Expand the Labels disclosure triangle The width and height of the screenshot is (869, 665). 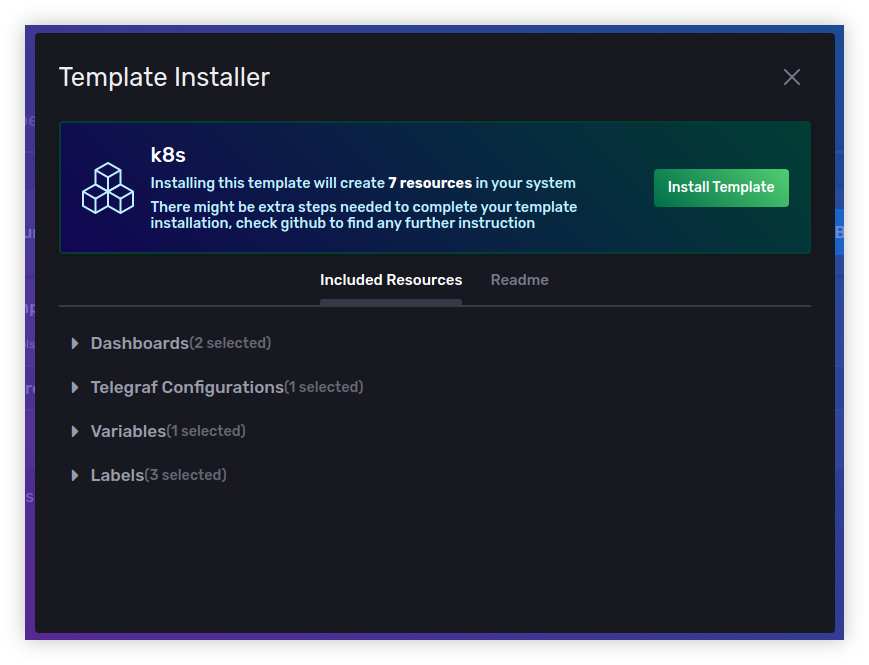pos(75,475)
